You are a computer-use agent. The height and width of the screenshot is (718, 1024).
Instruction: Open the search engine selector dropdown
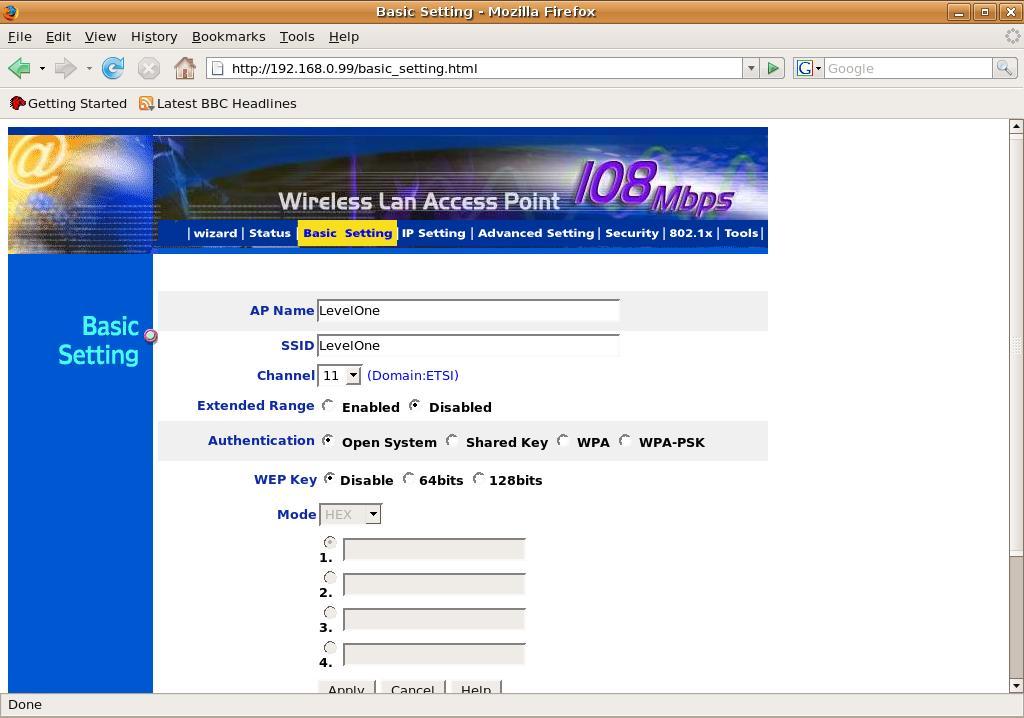[808, 68]
